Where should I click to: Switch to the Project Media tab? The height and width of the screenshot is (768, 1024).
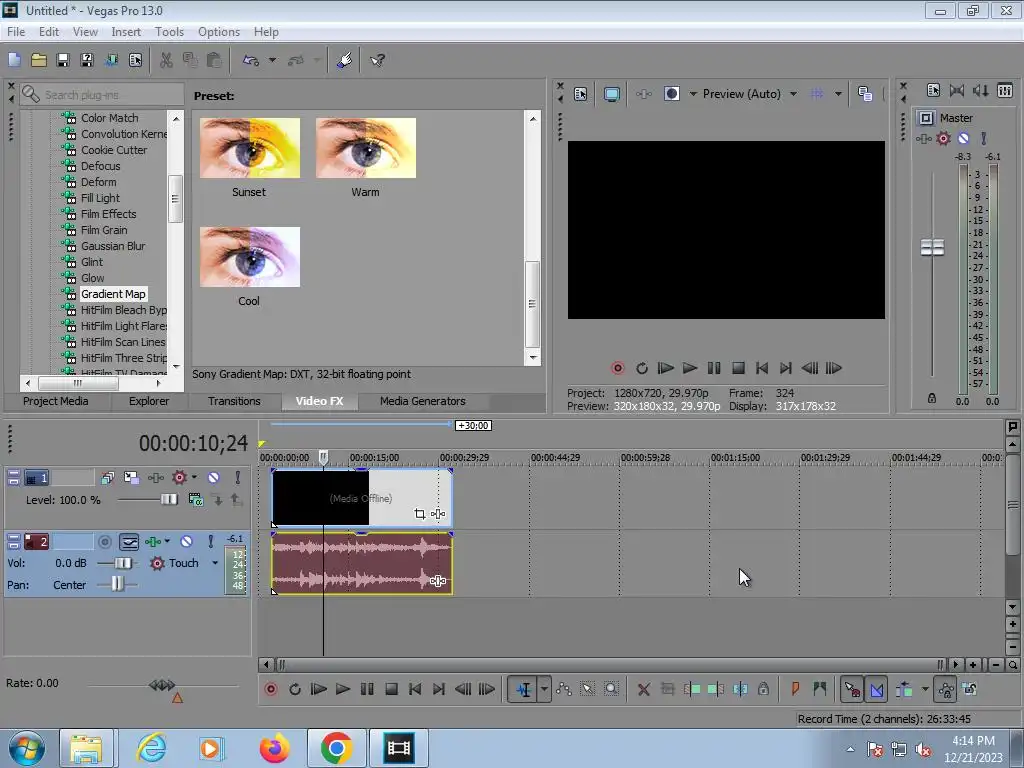(56, 401)
